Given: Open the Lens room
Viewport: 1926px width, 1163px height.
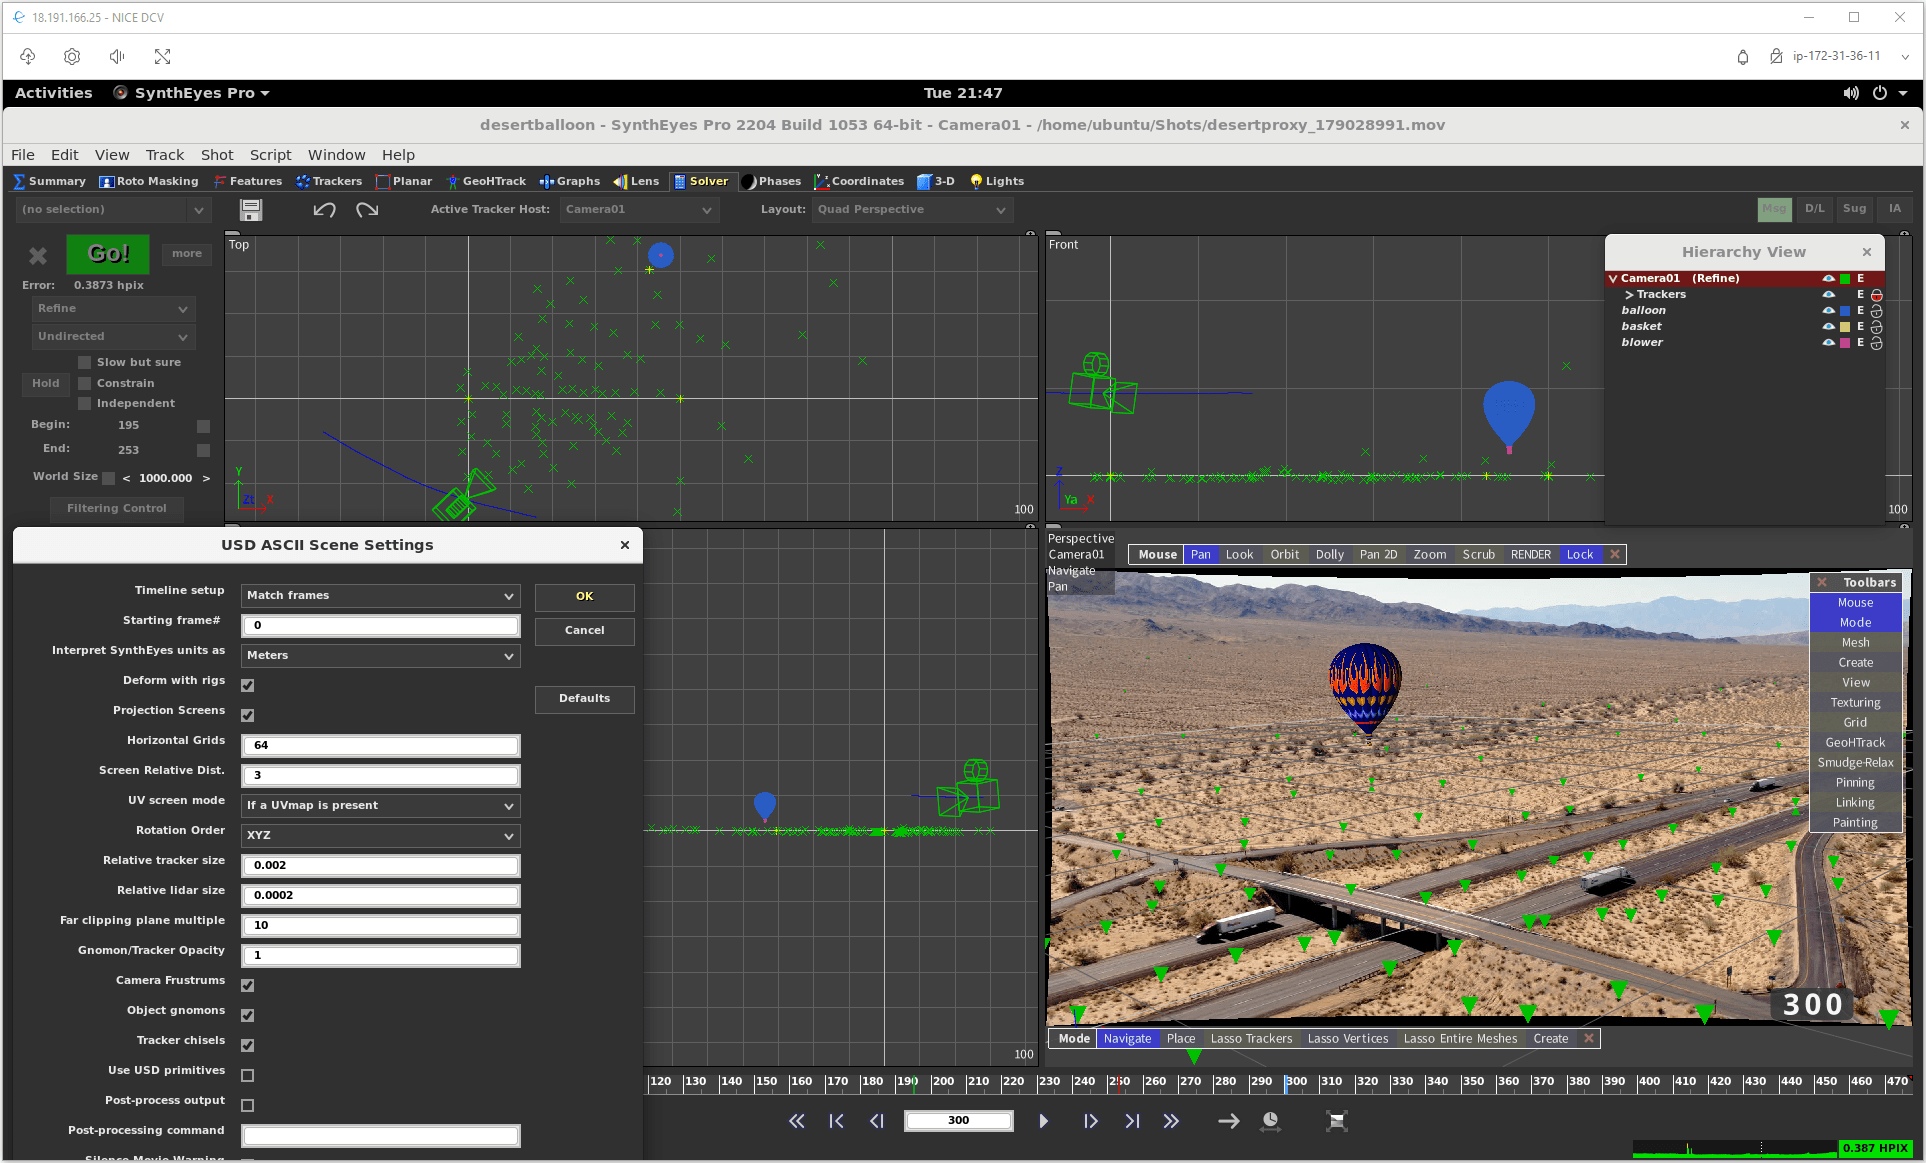Looking at the screenshot, I should 636,181.
